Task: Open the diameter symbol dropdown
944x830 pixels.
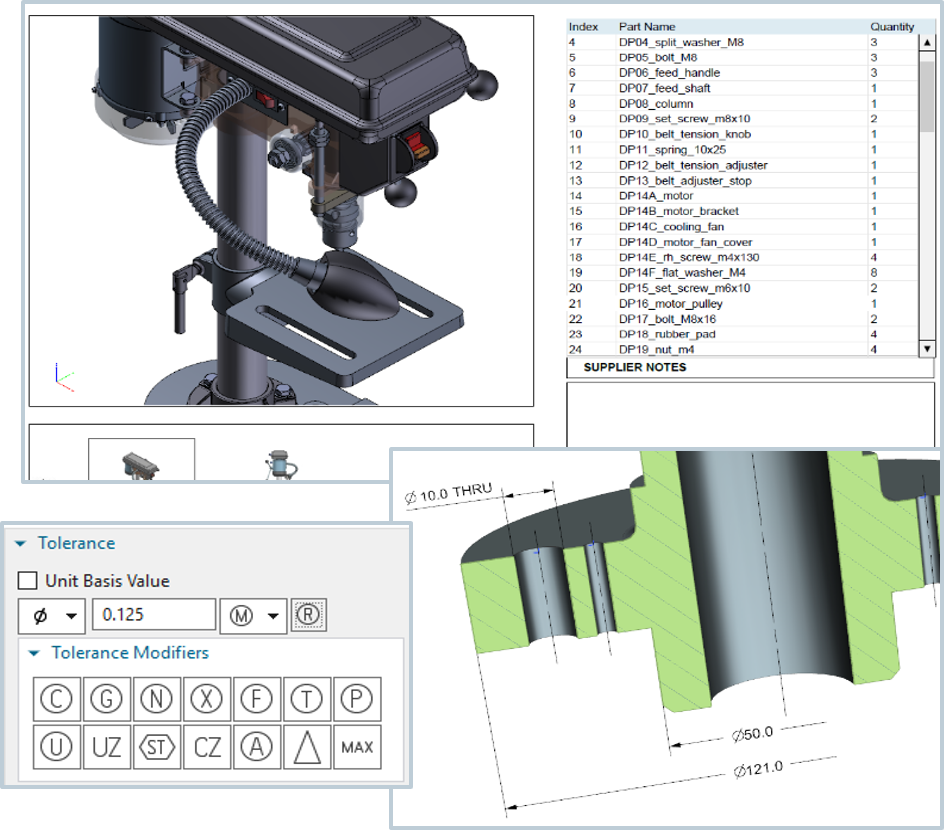Action: 52,616
